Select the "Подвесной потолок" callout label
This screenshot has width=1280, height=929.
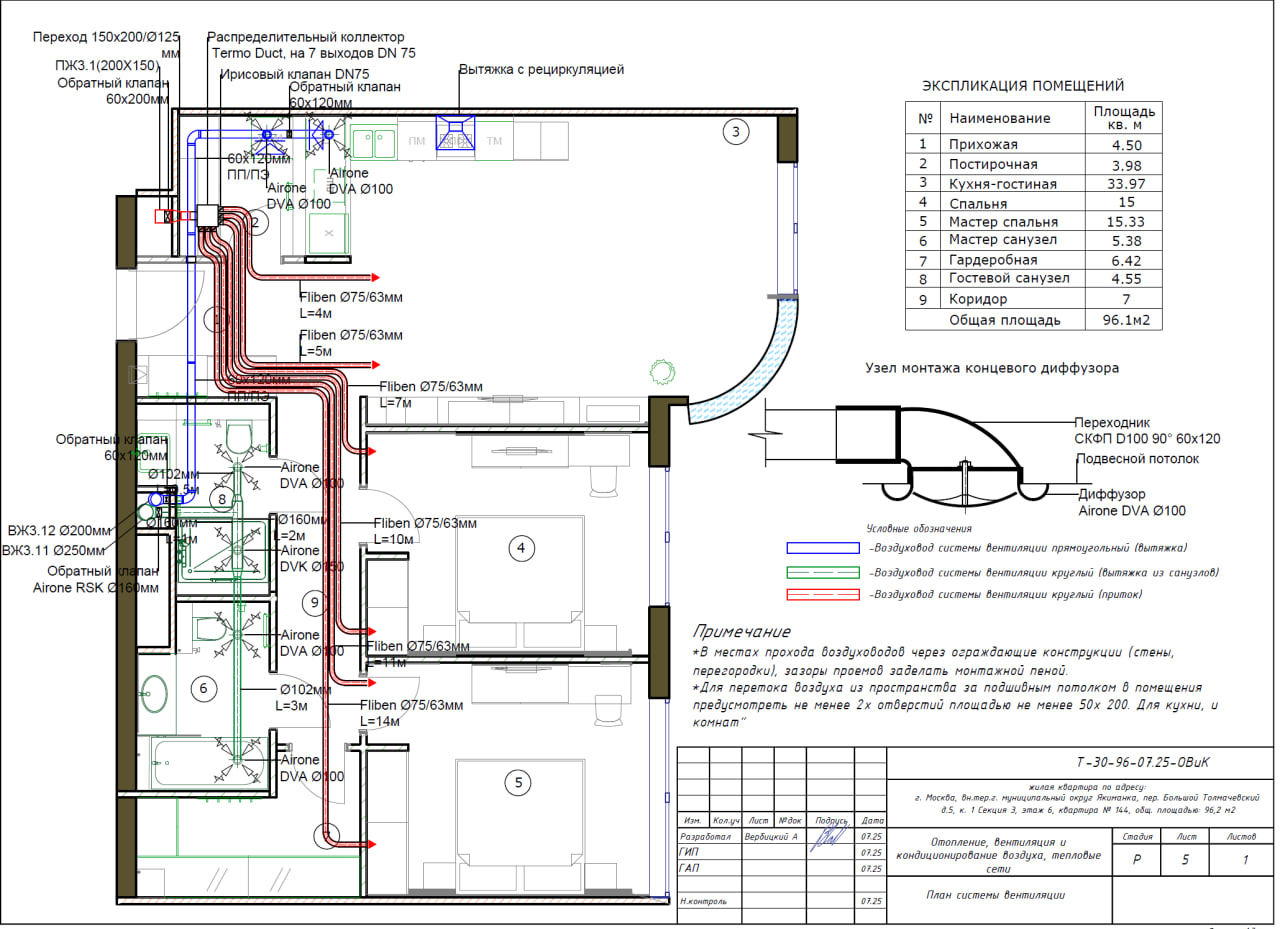click(x=1138, y=459)
